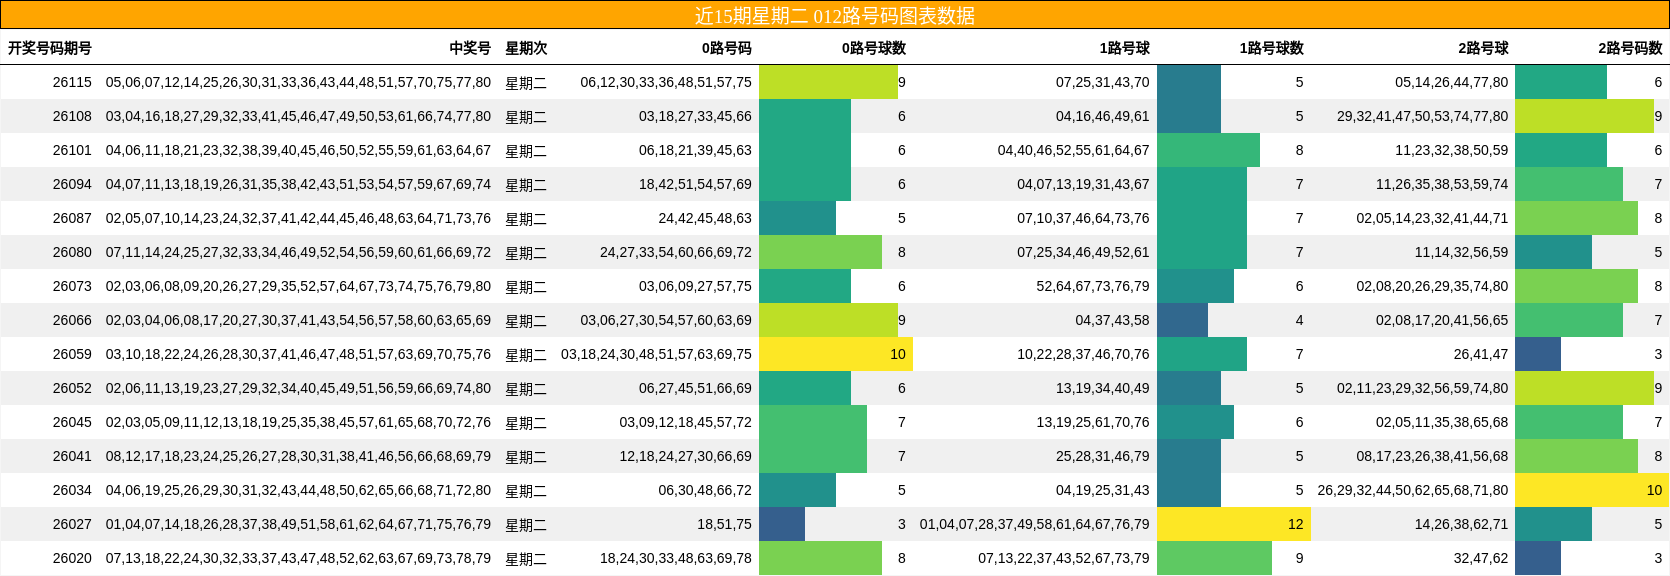
Task: Select period number 26041
Action: click(x=72, y=456)
